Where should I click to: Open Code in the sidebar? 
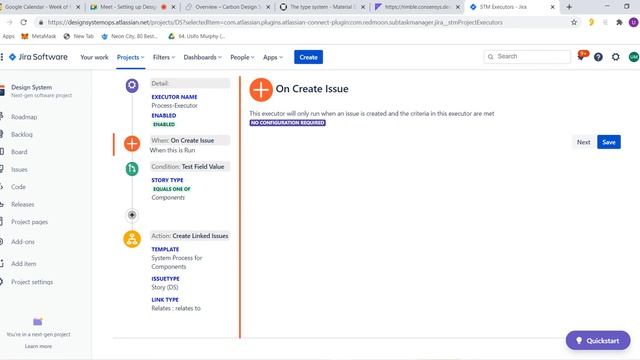click(18, 187)
